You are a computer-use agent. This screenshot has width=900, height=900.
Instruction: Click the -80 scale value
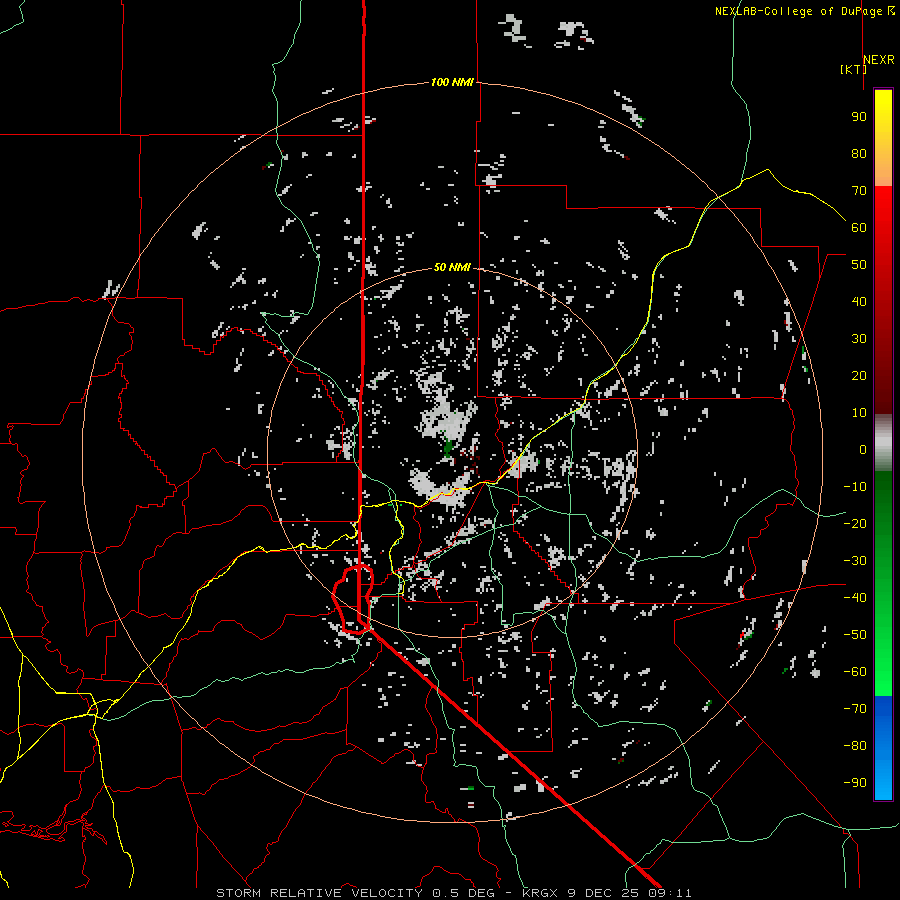[855, 746]
